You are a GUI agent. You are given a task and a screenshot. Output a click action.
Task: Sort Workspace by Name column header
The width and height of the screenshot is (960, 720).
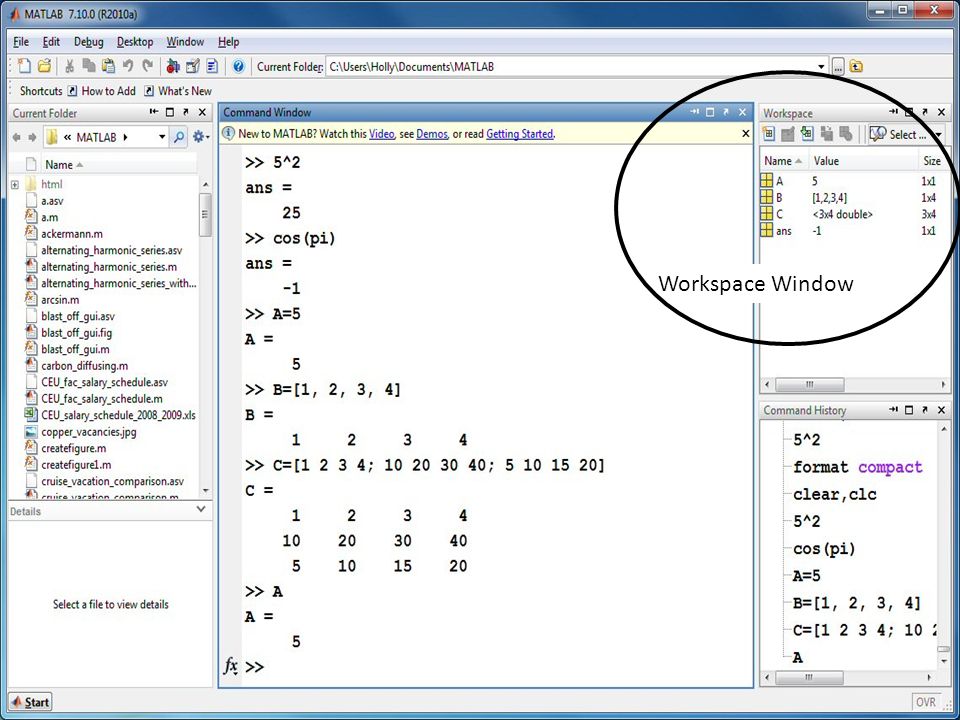tap(783, 161)
